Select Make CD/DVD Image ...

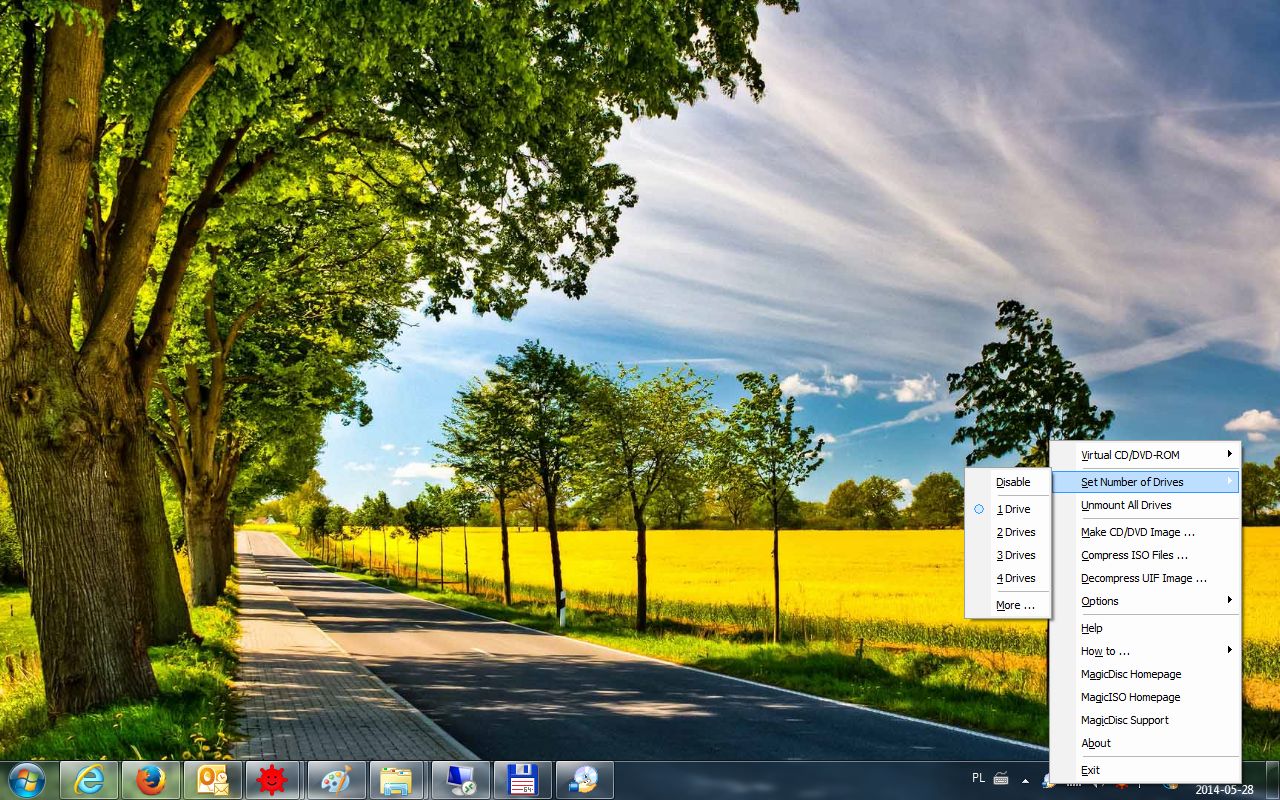click(1145, 532)
